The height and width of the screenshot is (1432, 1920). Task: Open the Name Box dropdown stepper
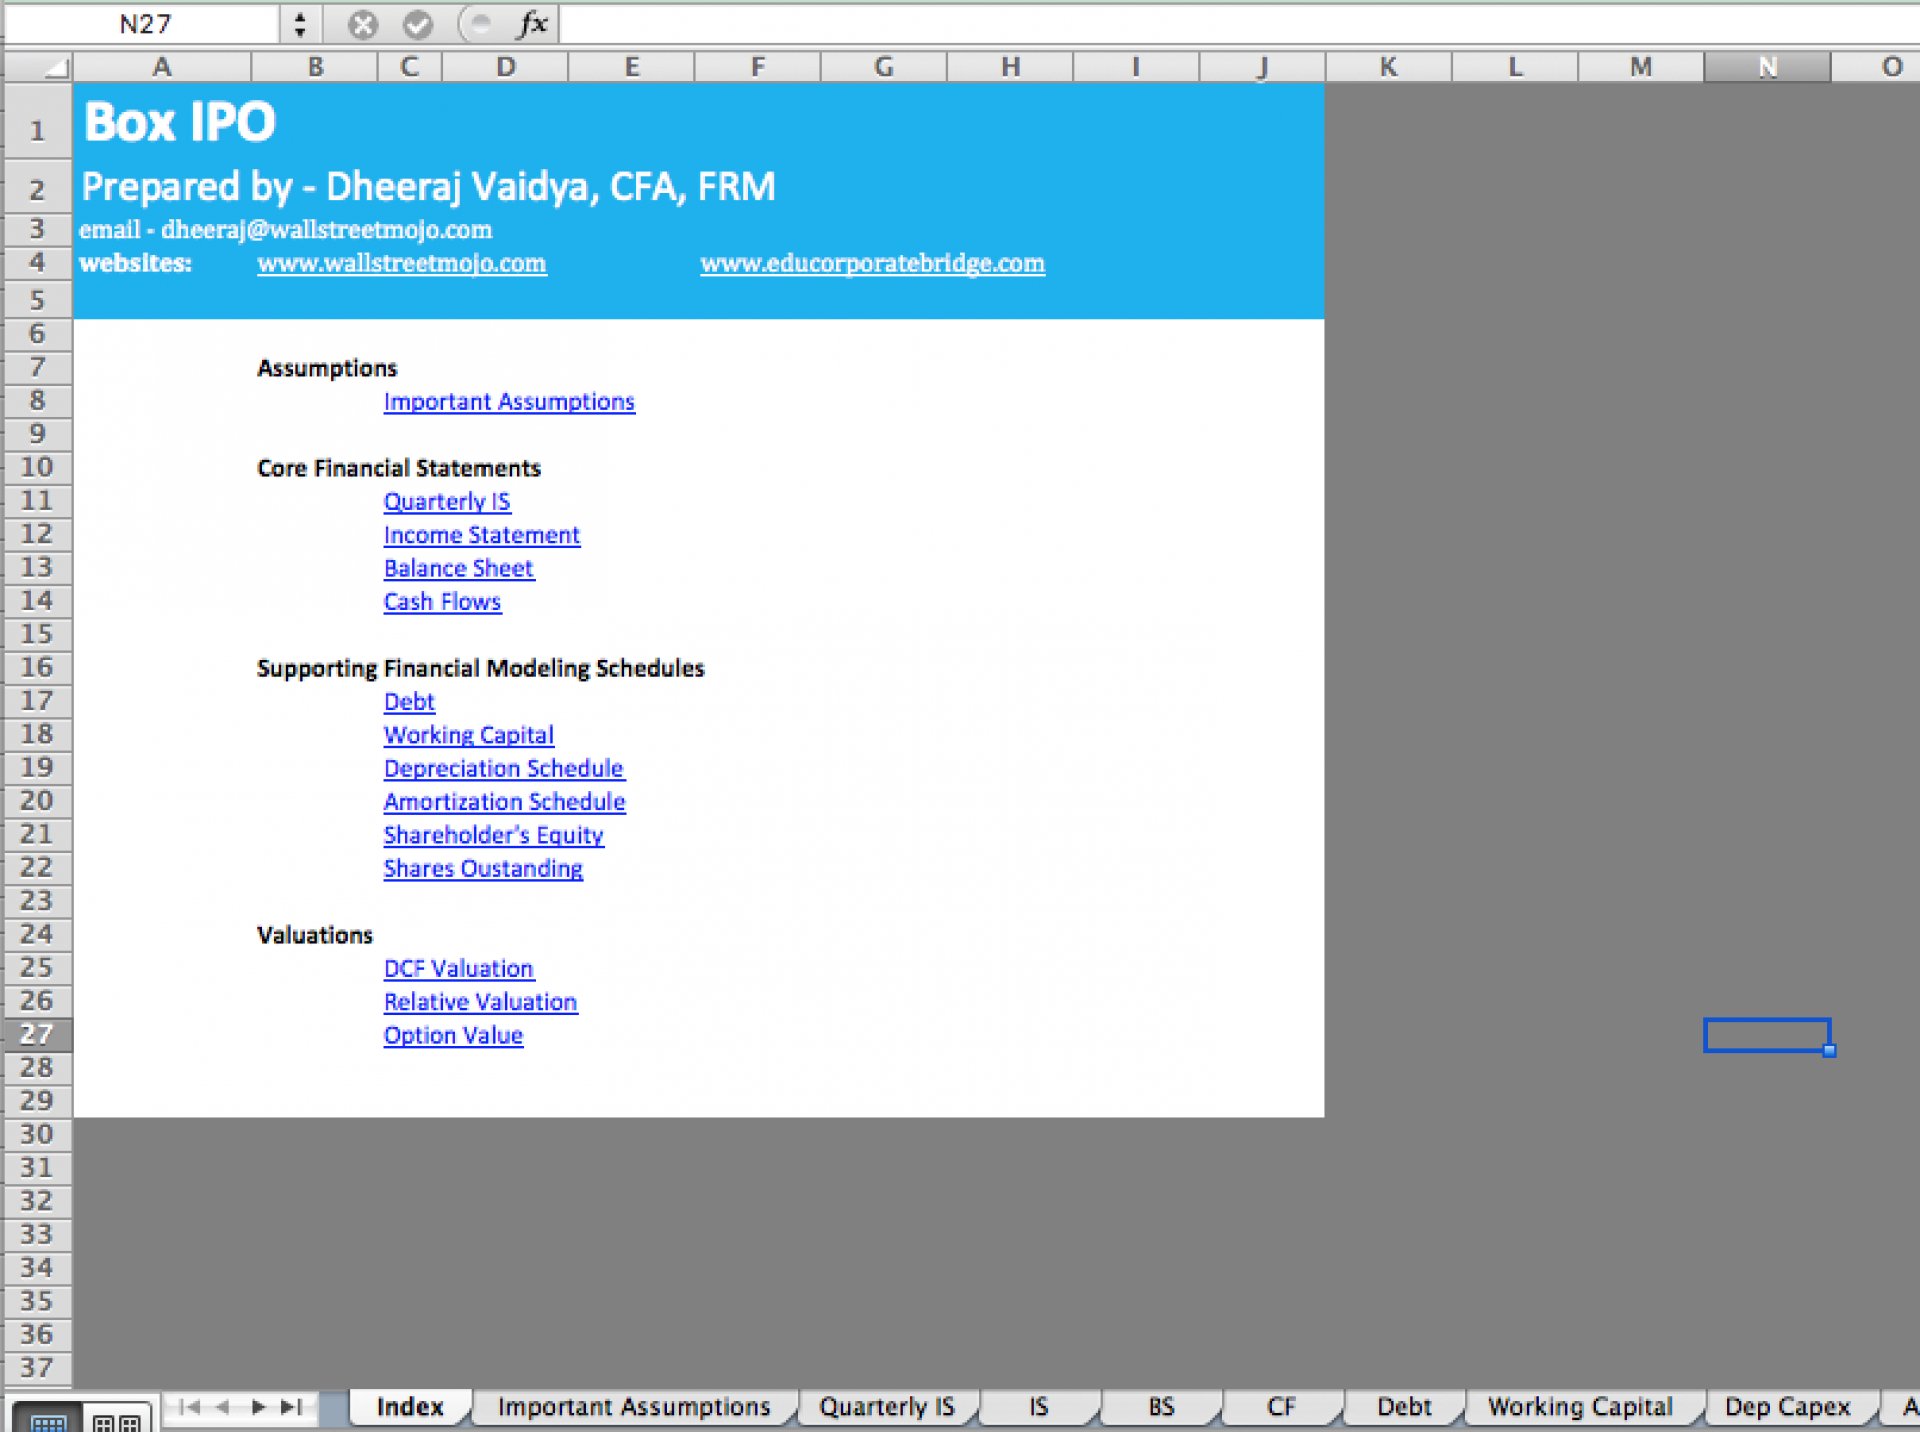(299, 24)
